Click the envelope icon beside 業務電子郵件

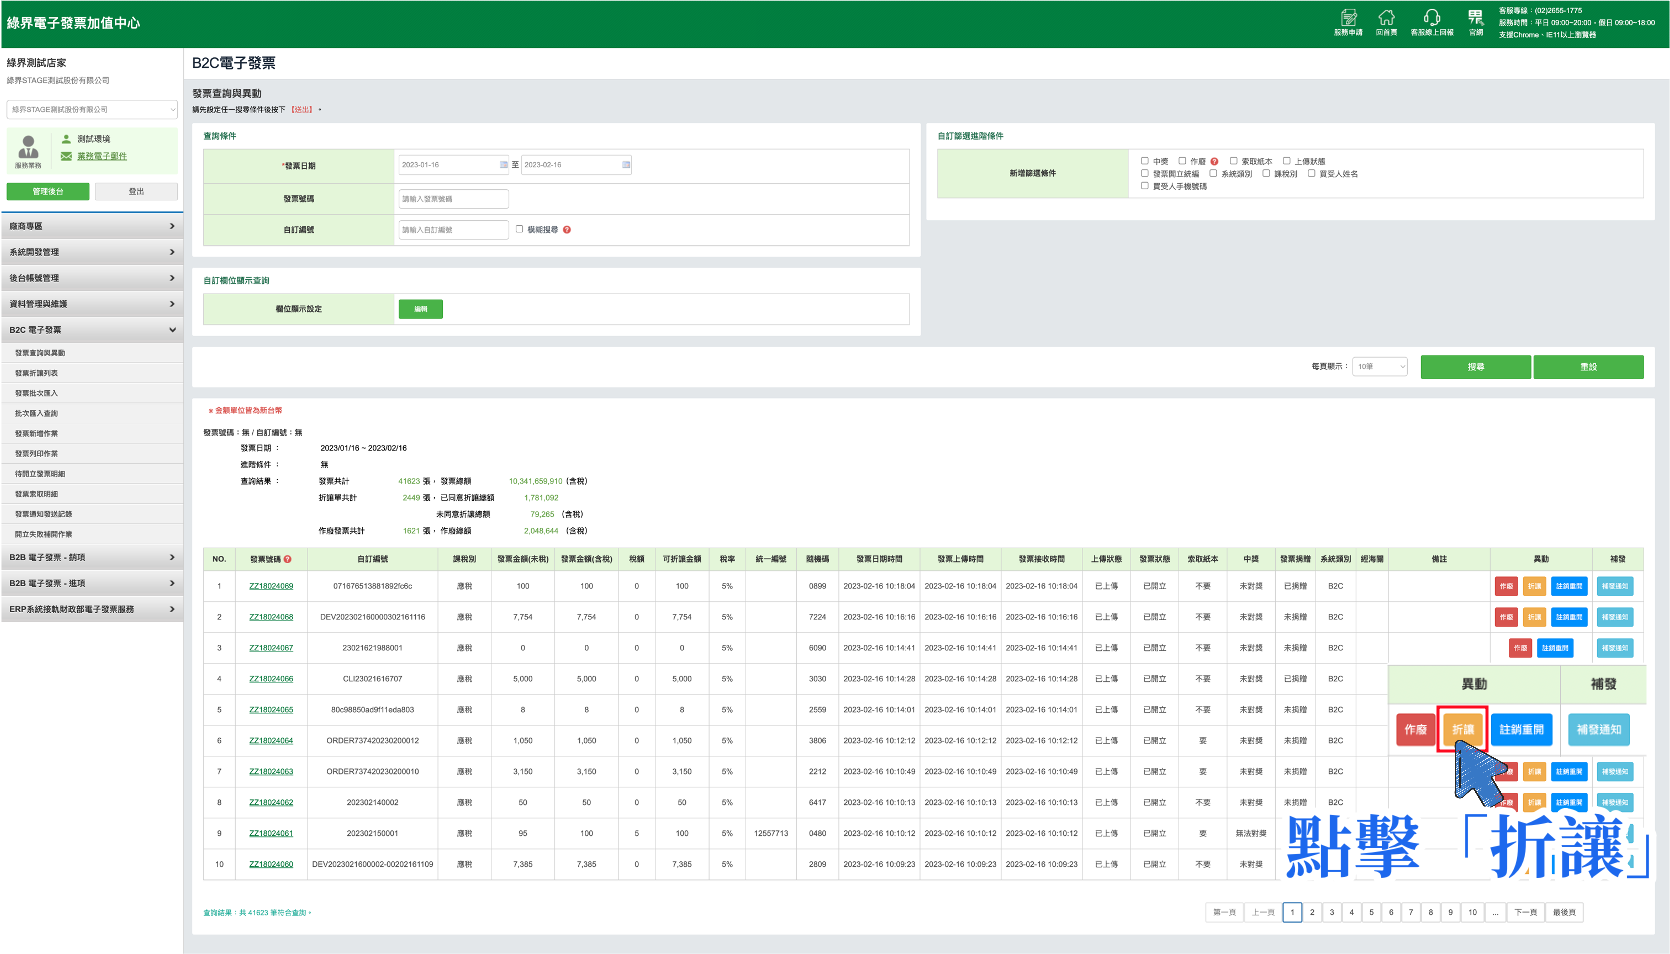(x=66, y=156)
